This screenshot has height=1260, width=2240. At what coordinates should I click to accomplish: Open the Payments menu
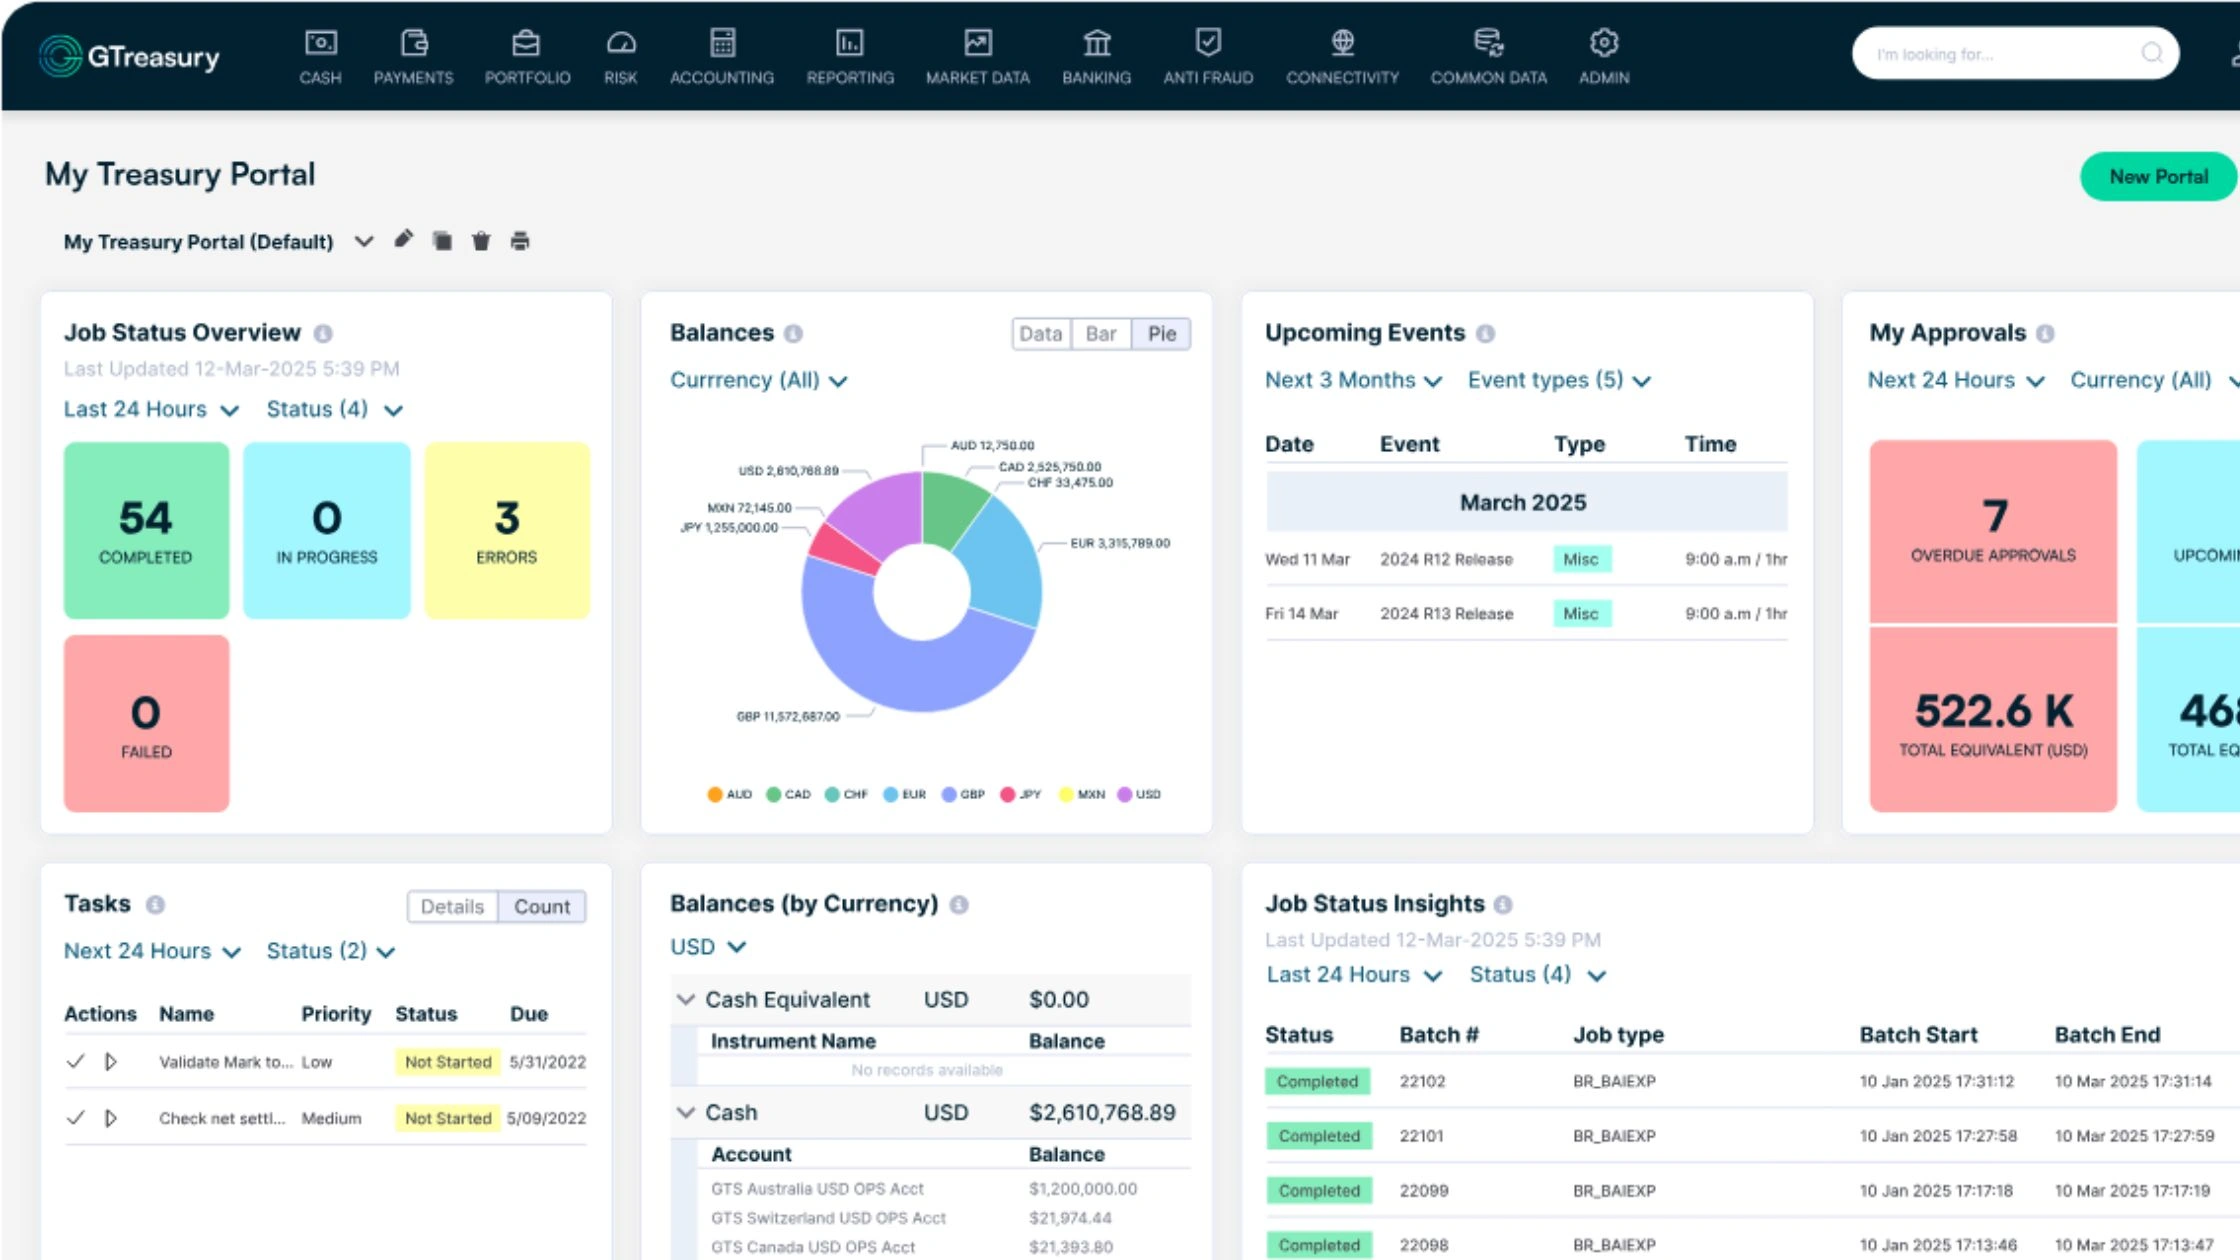pos(413,56)
